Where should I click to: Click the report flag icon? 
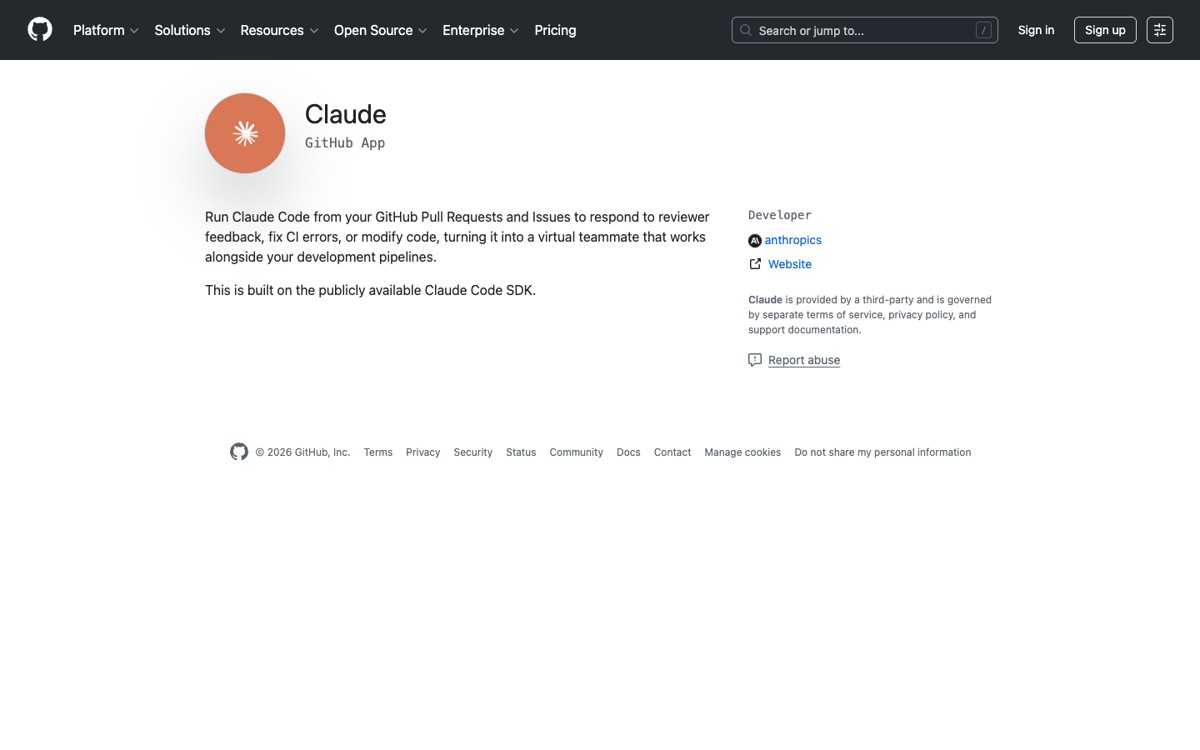click(x=755, y=360)
